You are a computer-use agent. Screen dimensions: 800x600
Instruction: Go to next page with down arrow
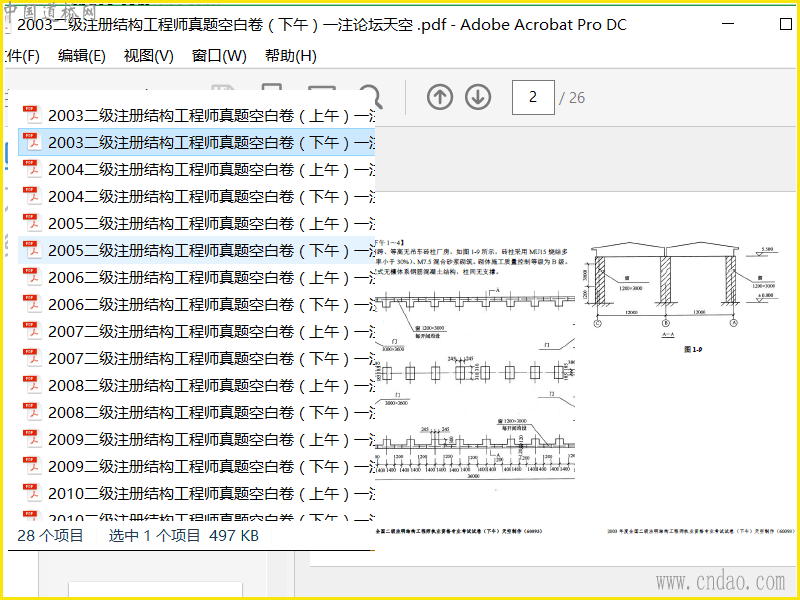[478, 97]
